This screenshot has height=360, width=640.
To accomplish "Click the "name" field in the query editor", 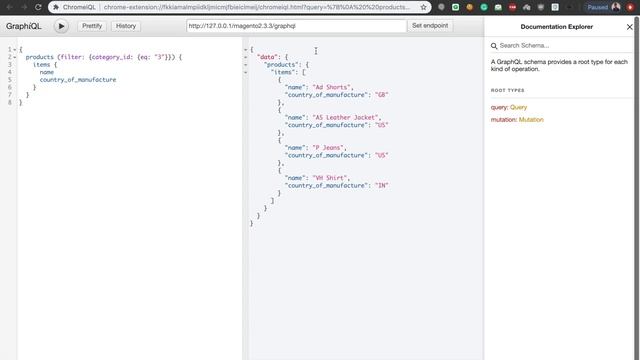I will coord(47,72).
